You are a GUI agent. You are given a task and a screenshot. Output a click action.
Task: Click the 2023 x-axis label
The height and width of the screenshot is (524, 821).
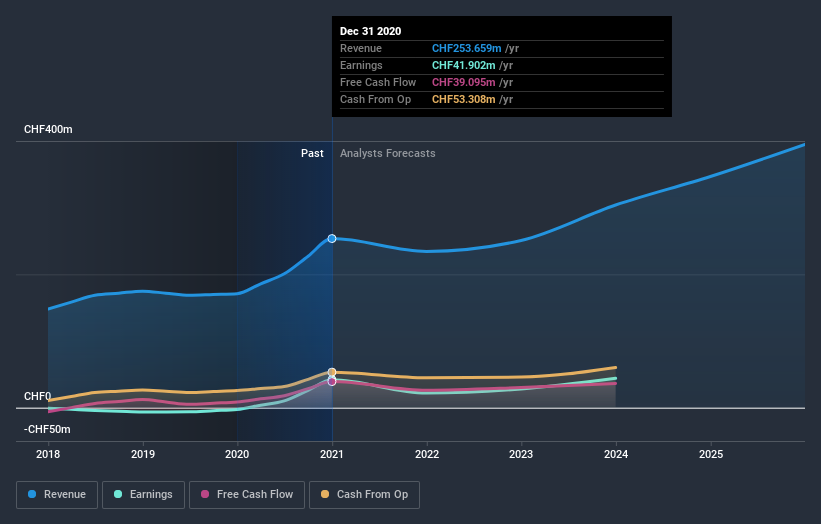pos(522,454)
